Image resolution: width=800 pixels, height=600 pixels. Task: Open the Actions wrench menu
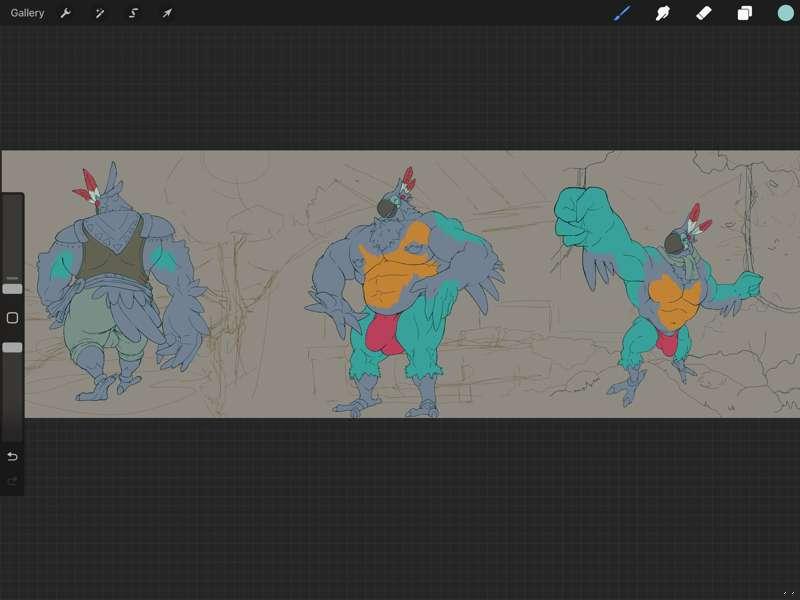(x=65, y=13)
